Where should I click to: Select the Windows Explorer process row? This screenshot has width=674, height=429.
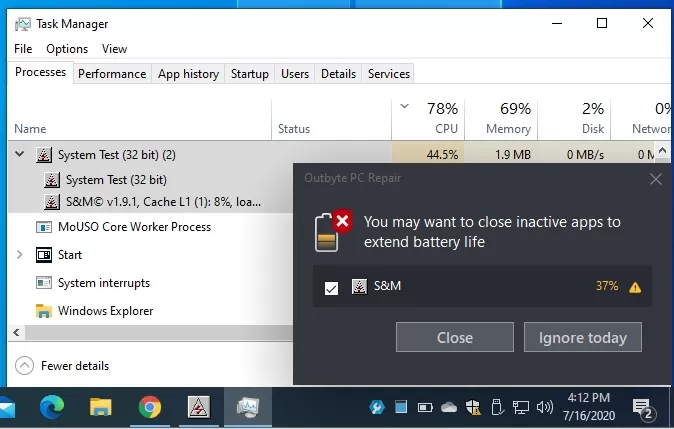tap(150, 311)
